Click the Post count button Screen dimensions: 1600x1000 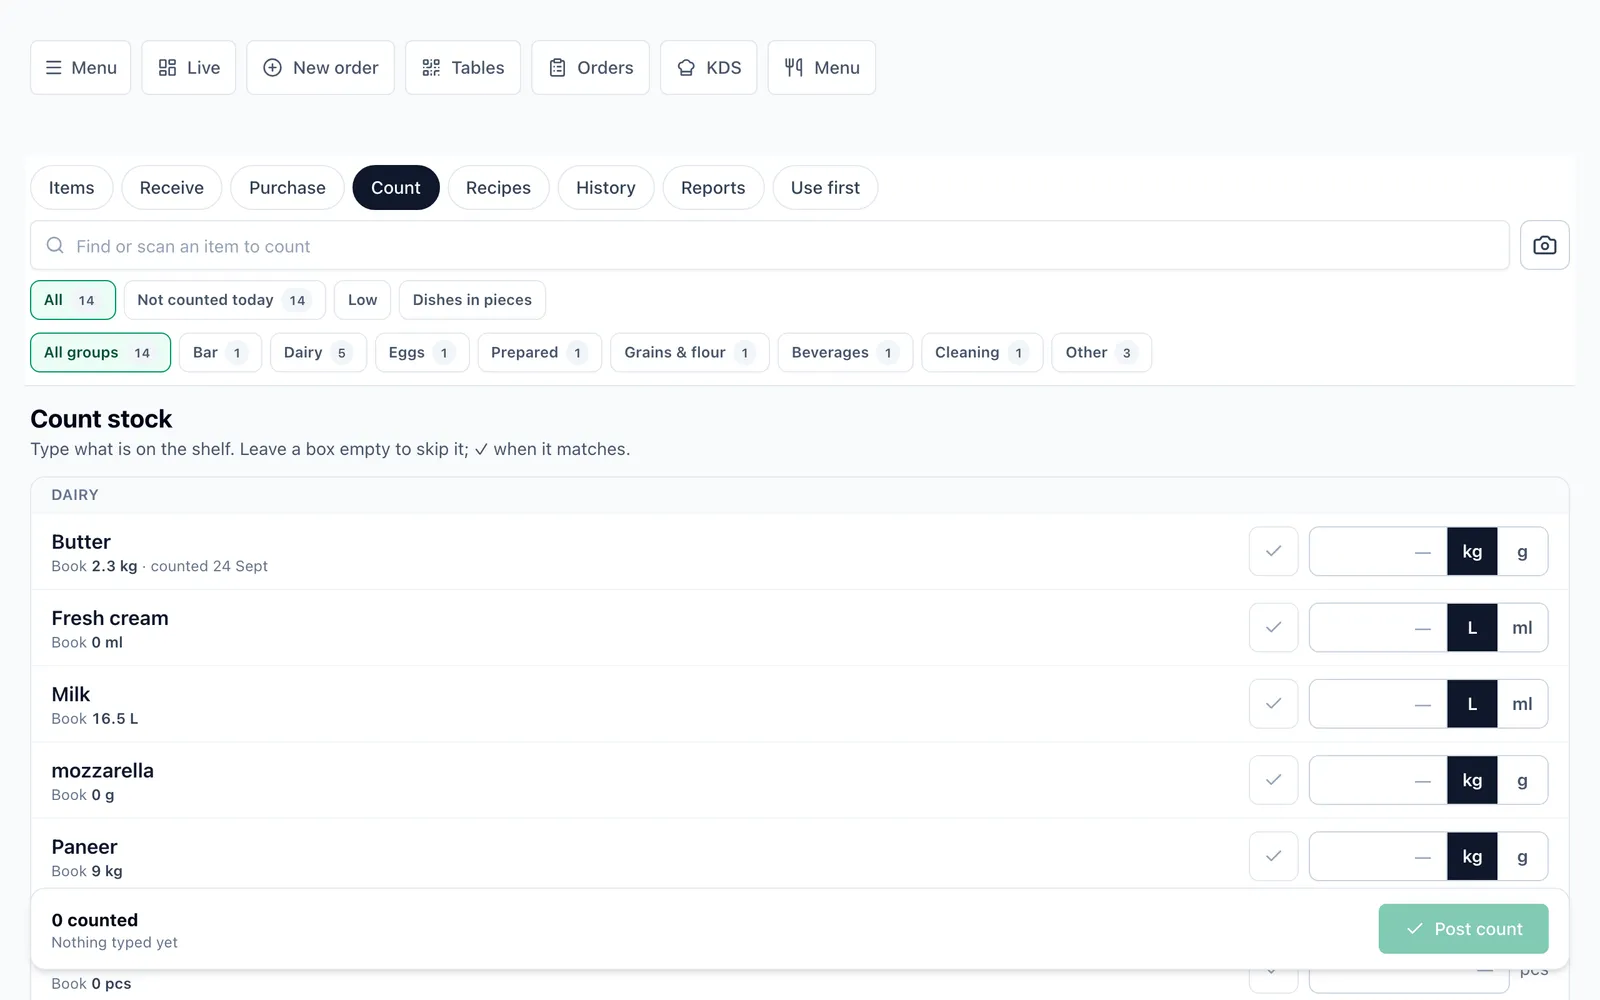[x=1463, y=929]
